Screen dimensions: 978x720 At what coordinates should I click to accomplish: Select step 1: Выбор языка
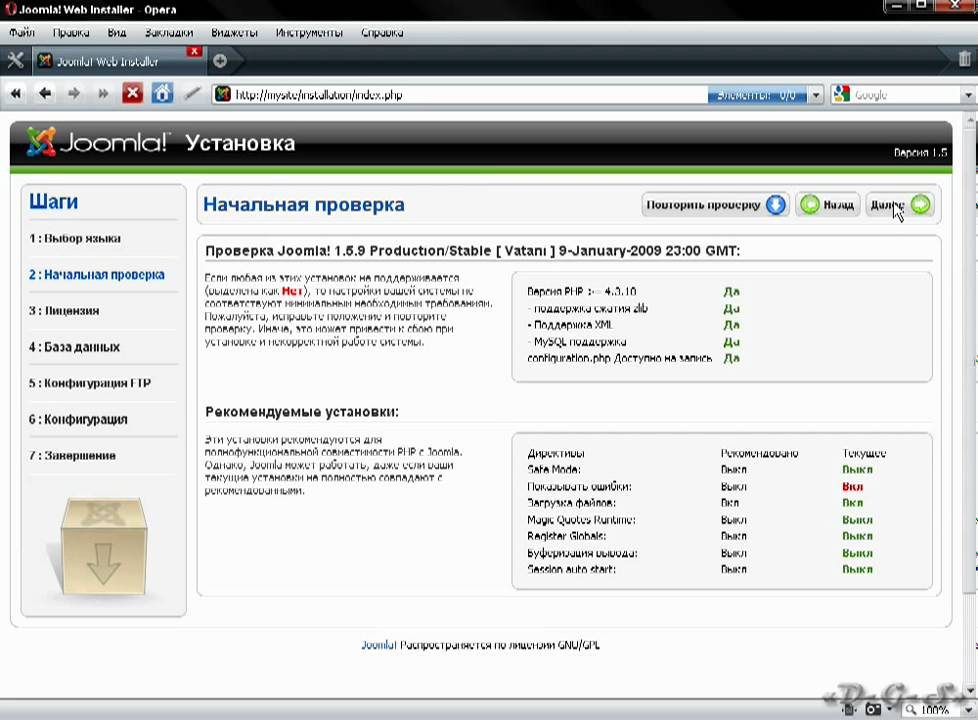click(x=75, y=238)
